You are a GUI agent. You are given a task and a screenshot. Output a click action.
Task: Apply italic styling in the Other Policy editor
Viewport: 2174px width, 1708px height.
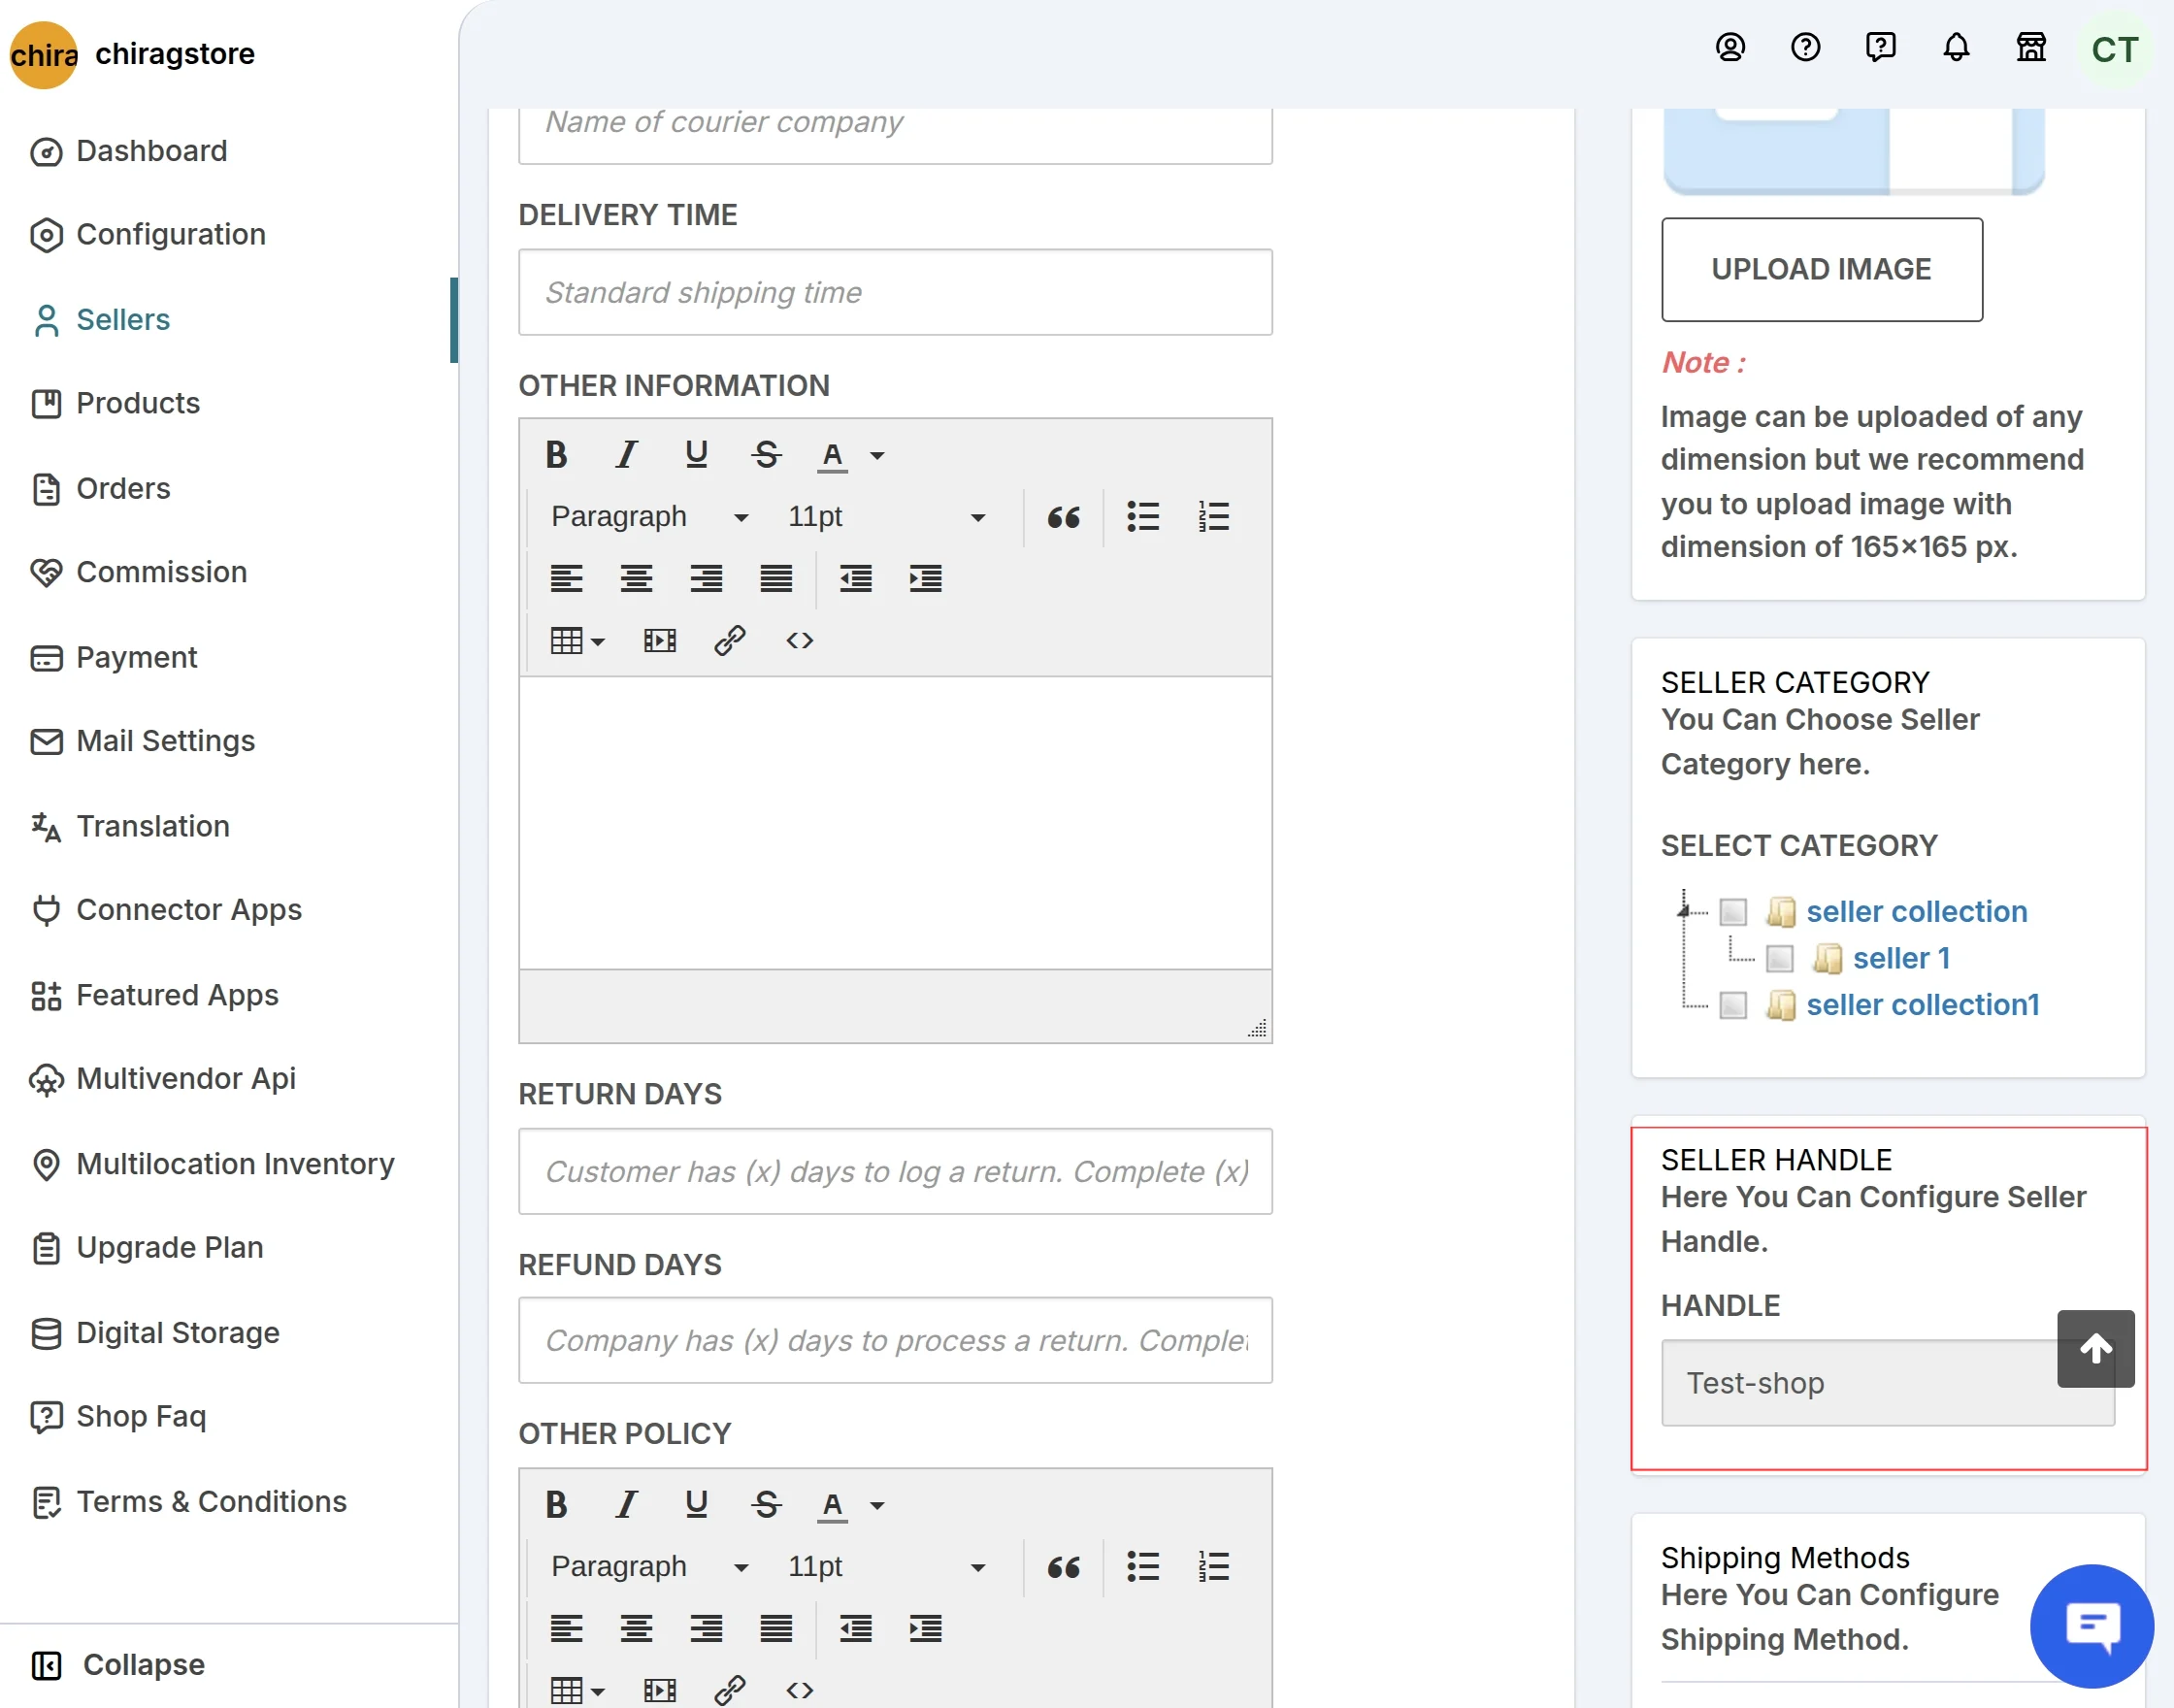pyautogui.click(x=626, y=1504)
